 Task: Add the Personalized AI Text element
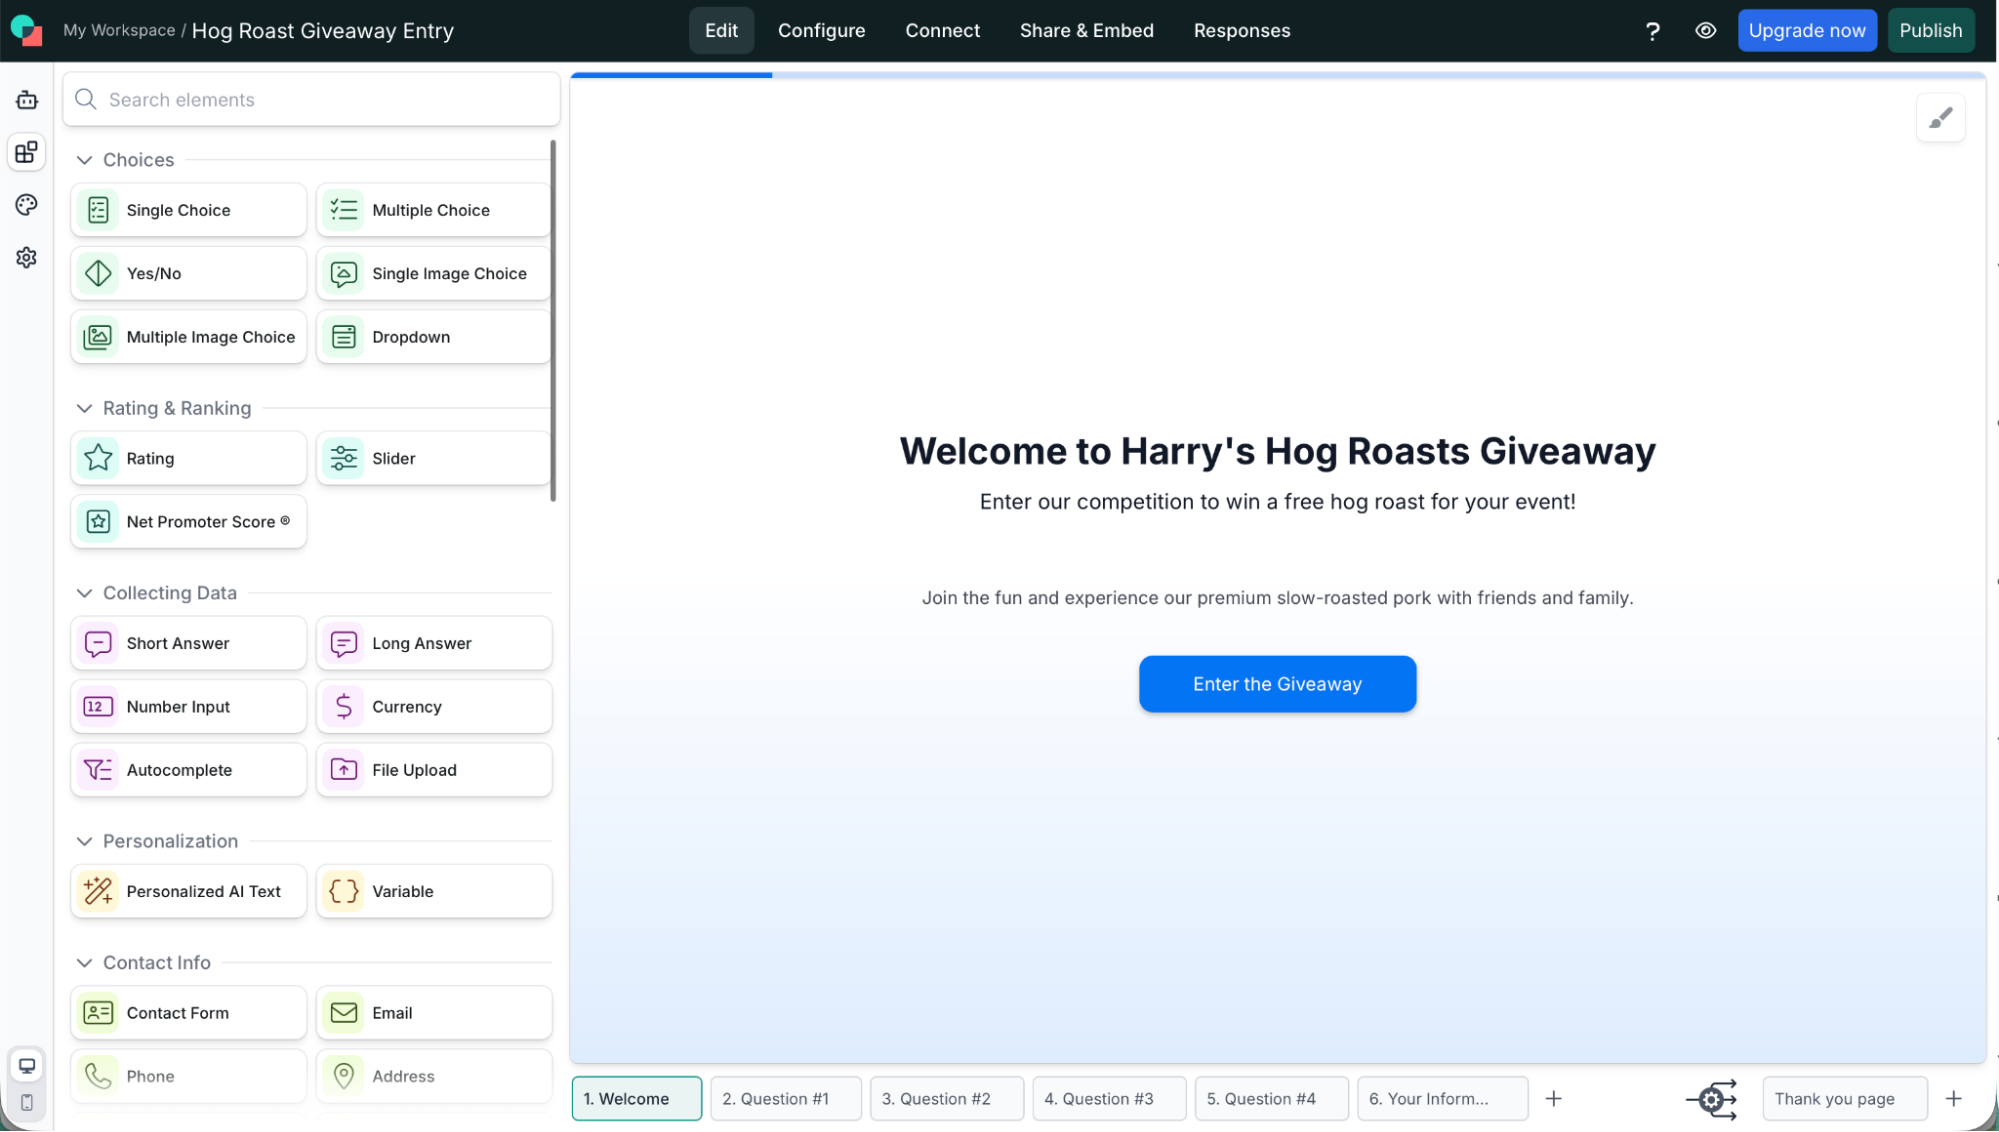tap(188, 891)
